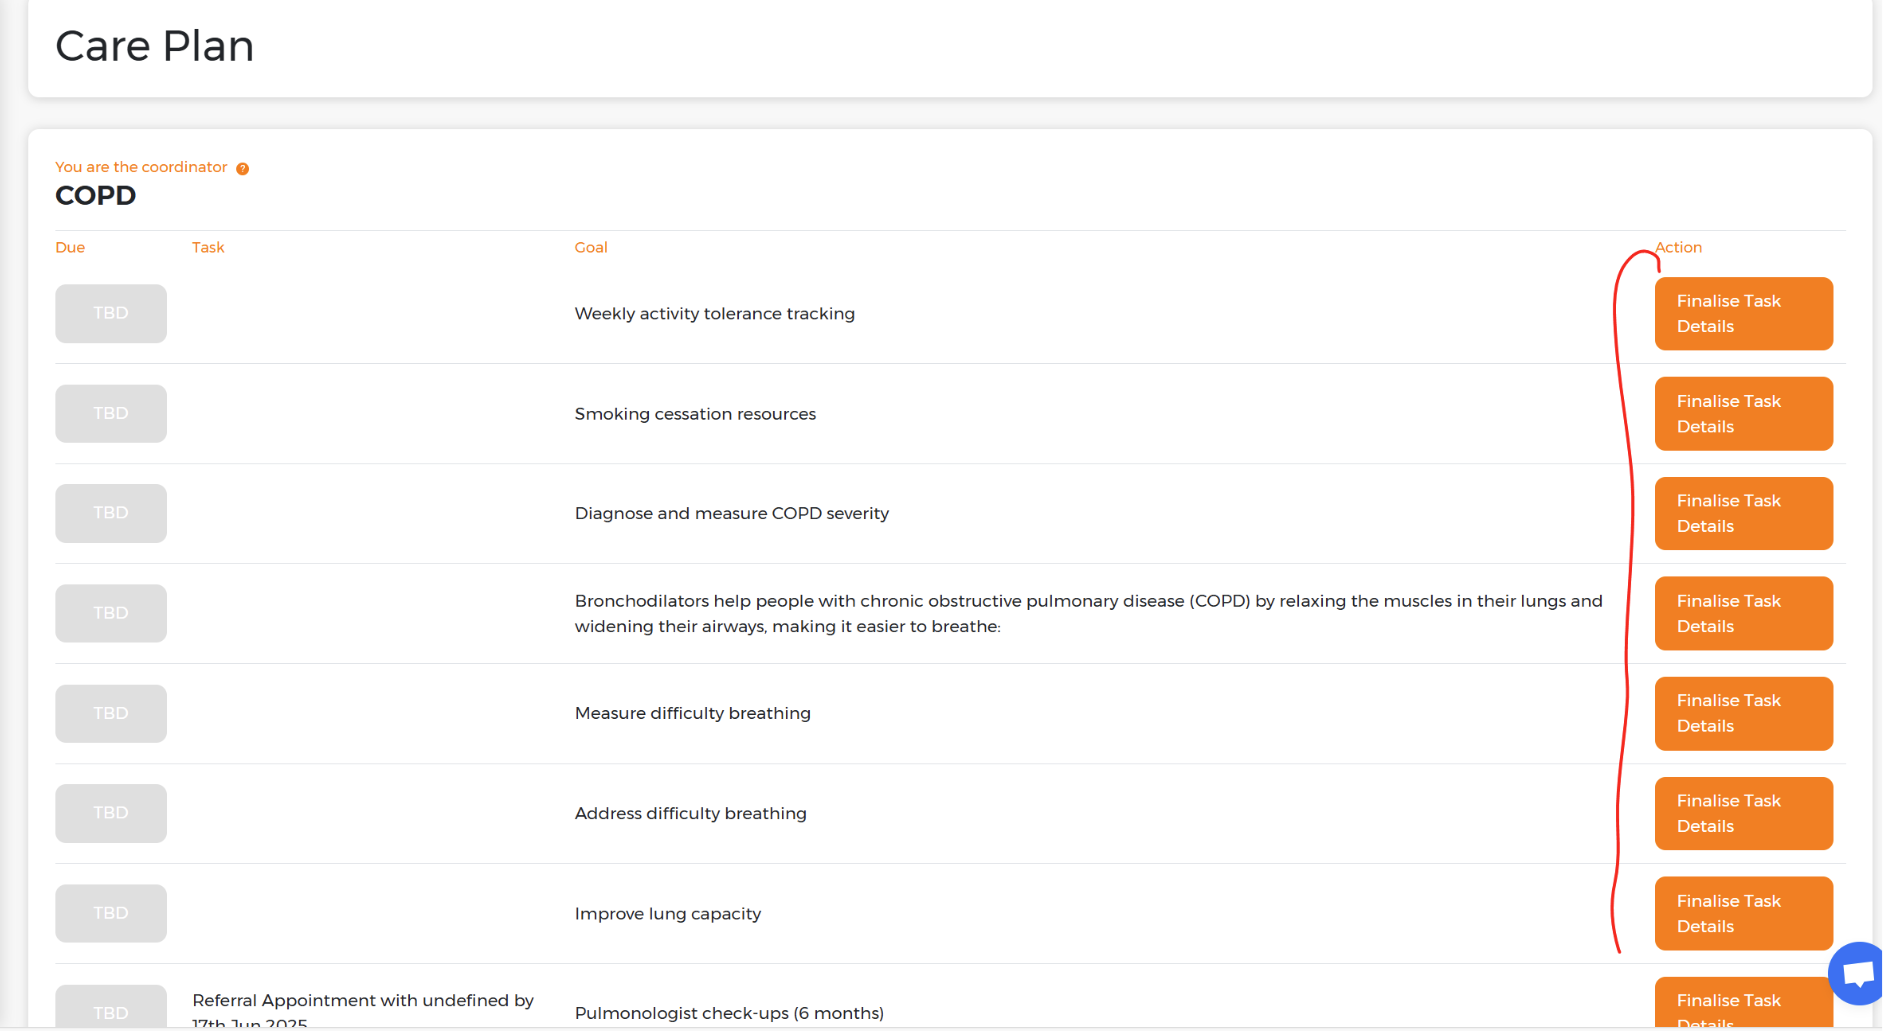Image resolution: width=1883 pixels, height=1031 pixels.
Task: Click TBD due date for bronchodilators row
Action: click(111, 614)
